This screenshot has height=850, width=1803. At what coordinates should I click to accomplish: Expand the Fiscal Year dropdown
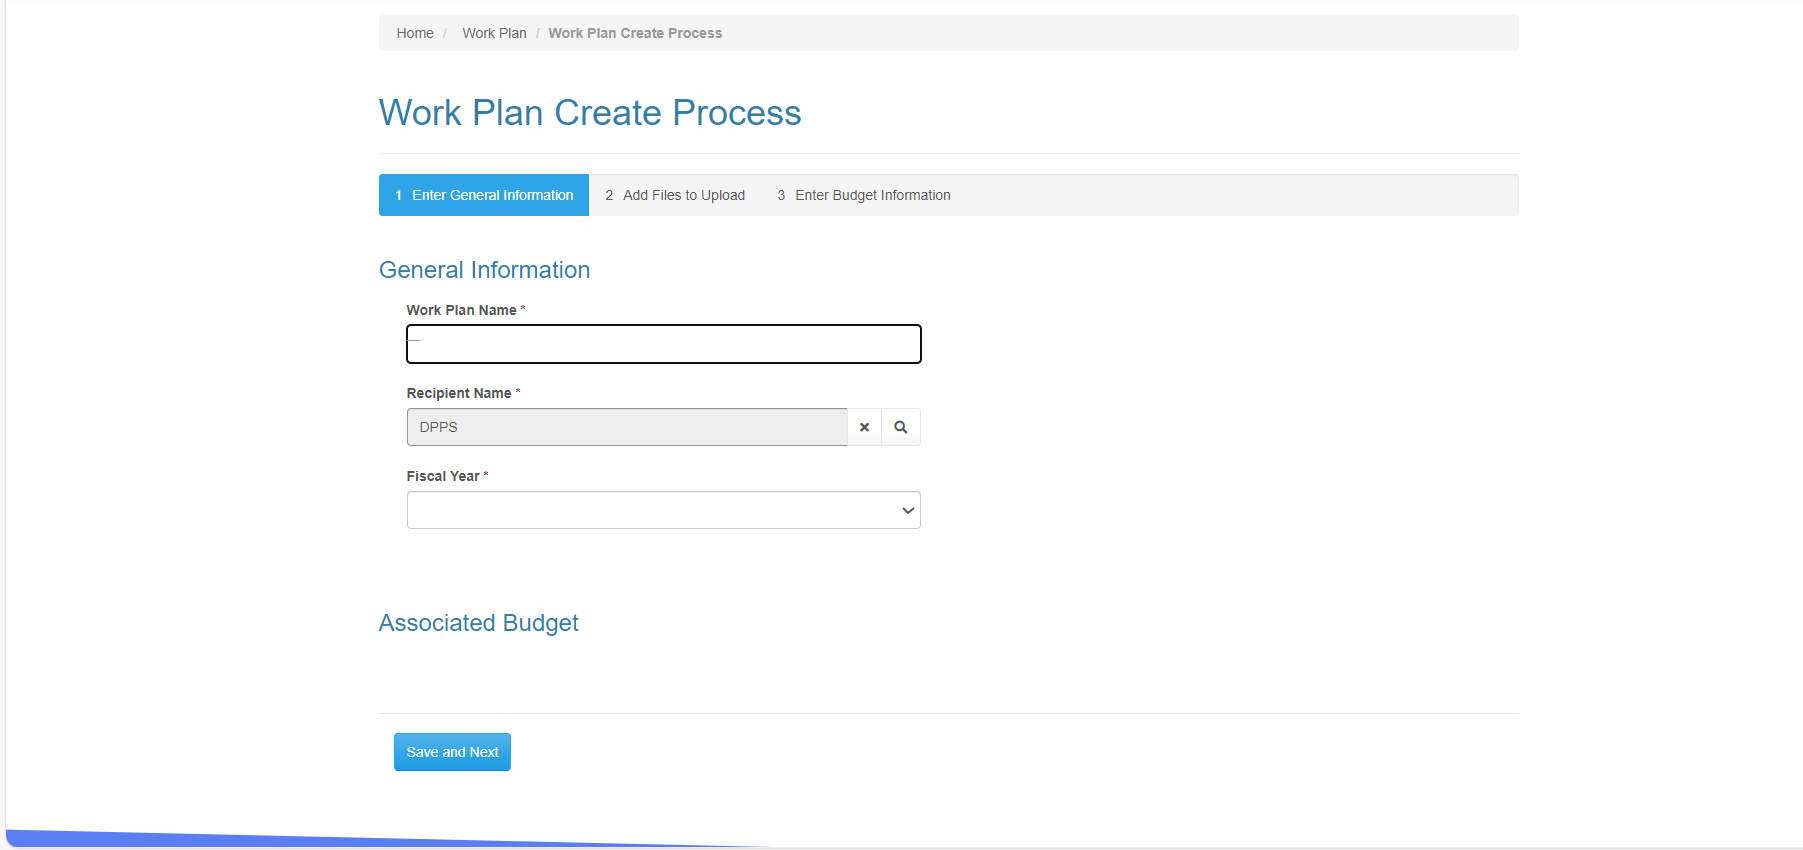click(x=663, y=510)
